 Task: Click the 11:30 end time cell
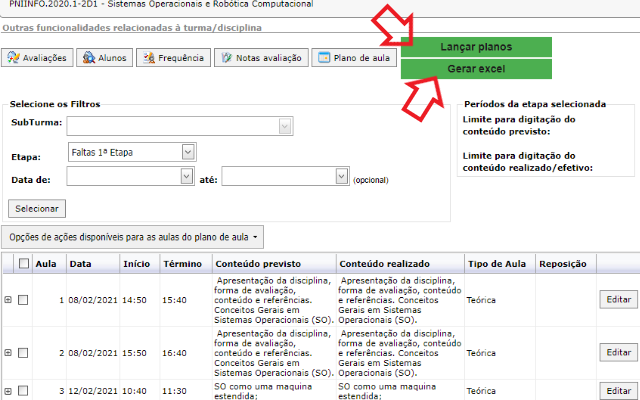174,391
